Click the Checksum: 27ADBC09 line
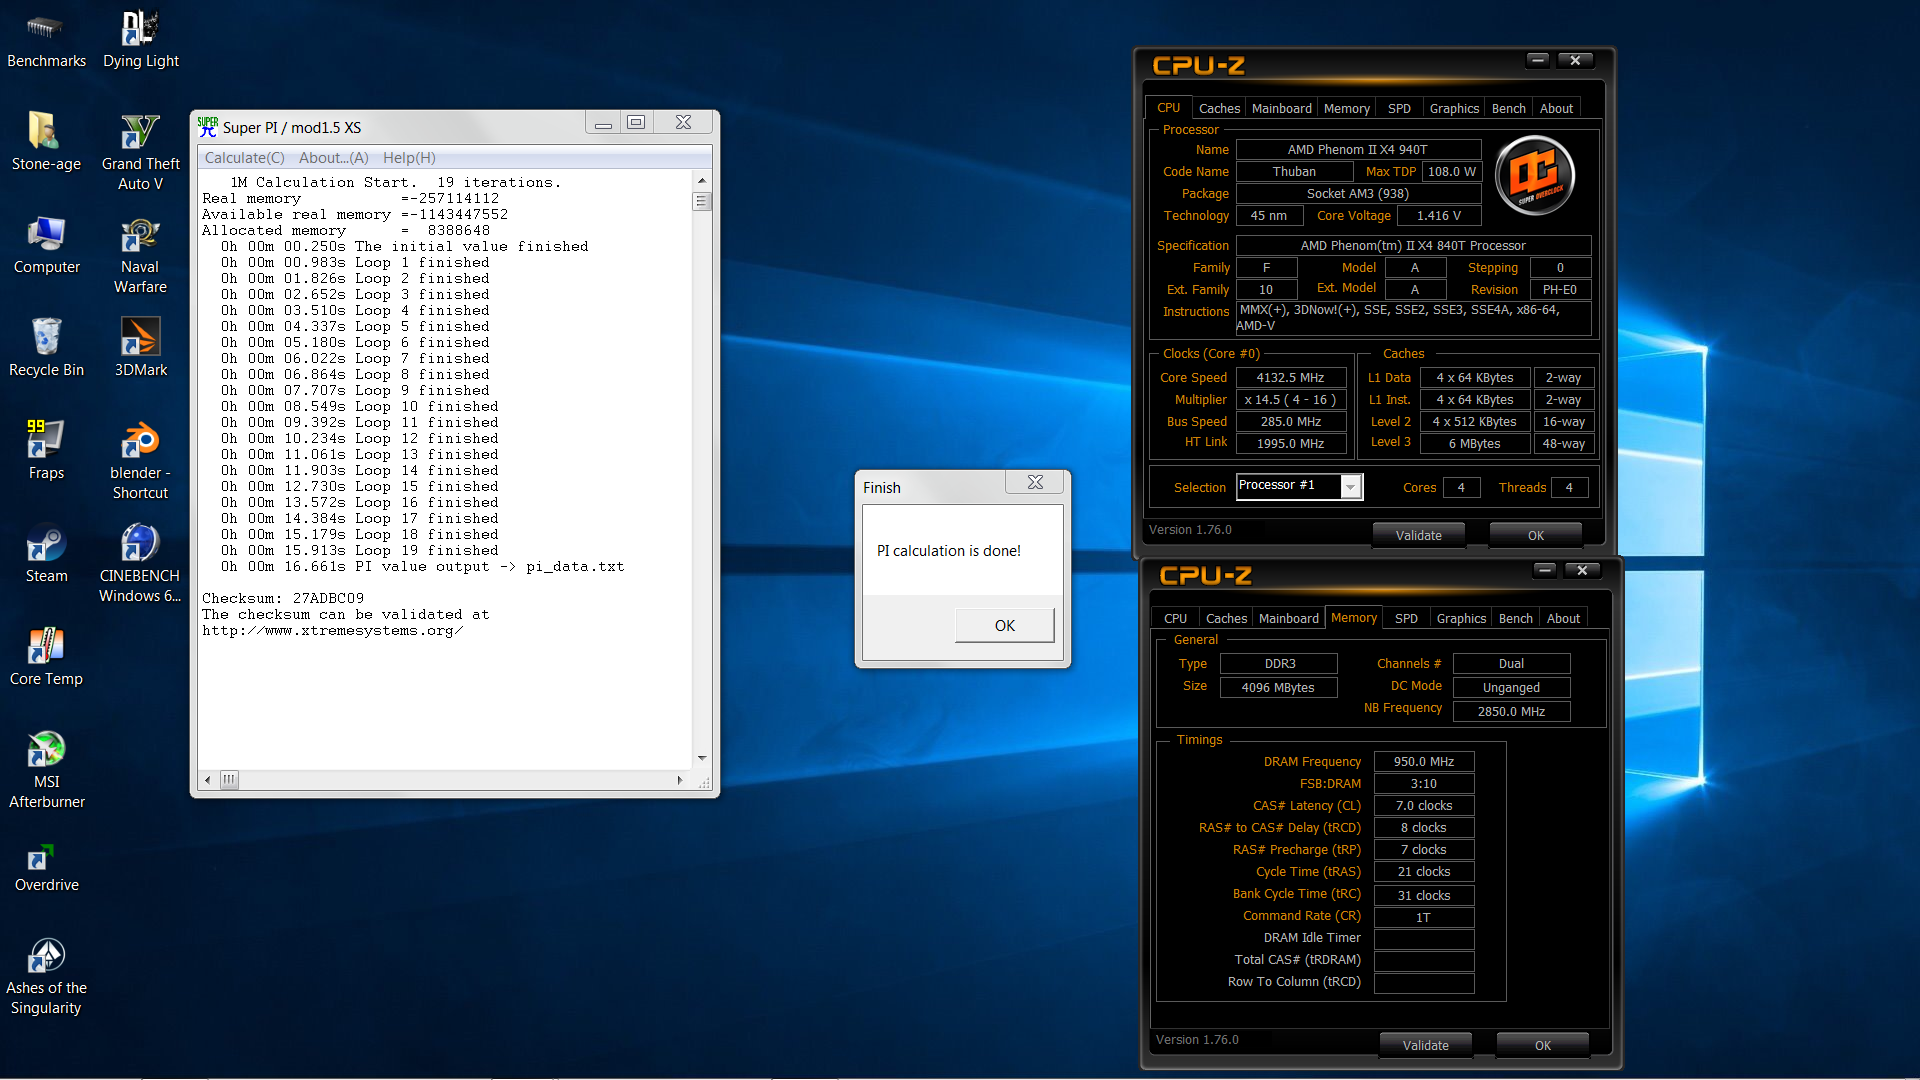1920x1080 pixels. (283, 598)
